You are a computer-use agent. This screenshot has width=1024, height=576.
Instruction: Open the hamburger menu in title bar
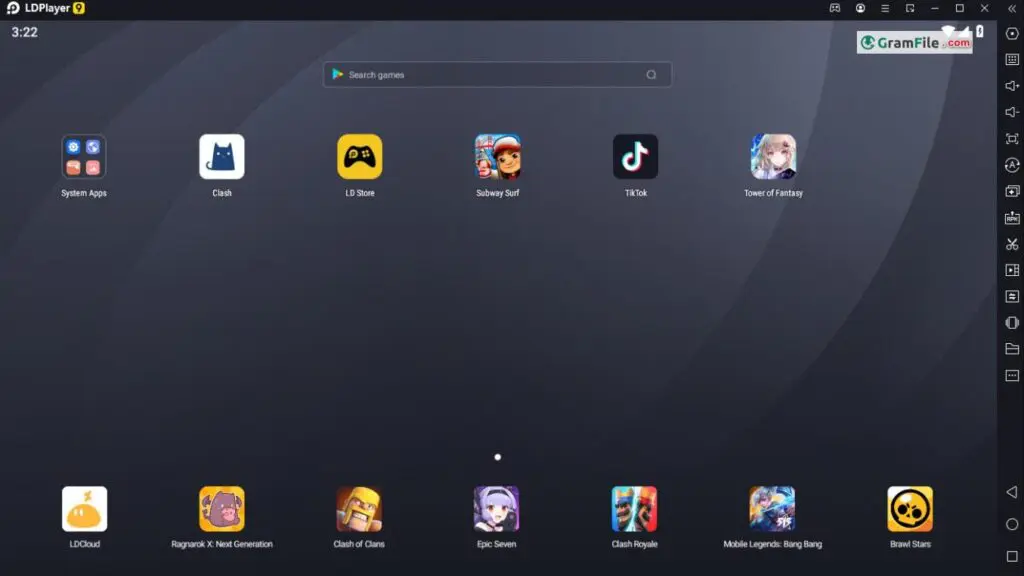click(885, 8)
